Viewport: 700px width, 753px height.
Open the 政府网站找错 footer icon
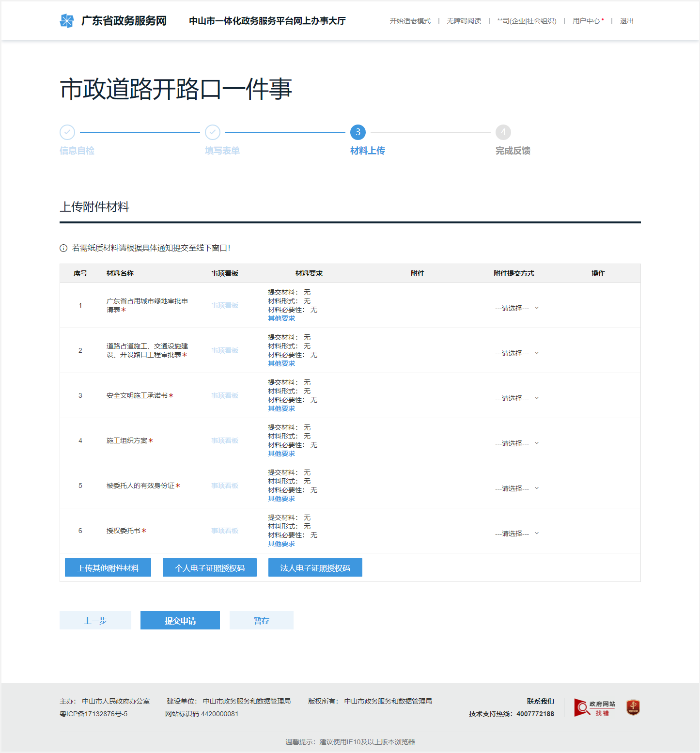594,707
